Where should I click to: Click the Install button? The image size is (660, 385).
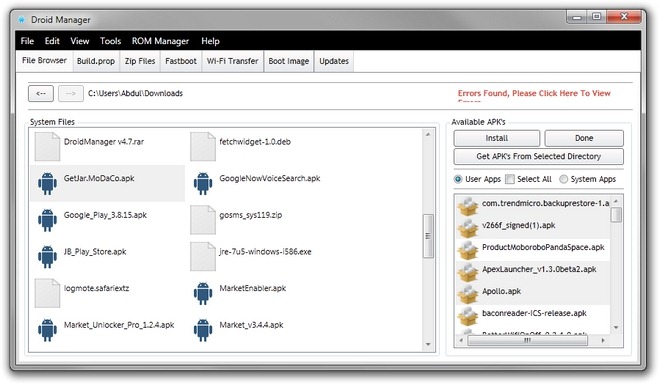[497, 138]
